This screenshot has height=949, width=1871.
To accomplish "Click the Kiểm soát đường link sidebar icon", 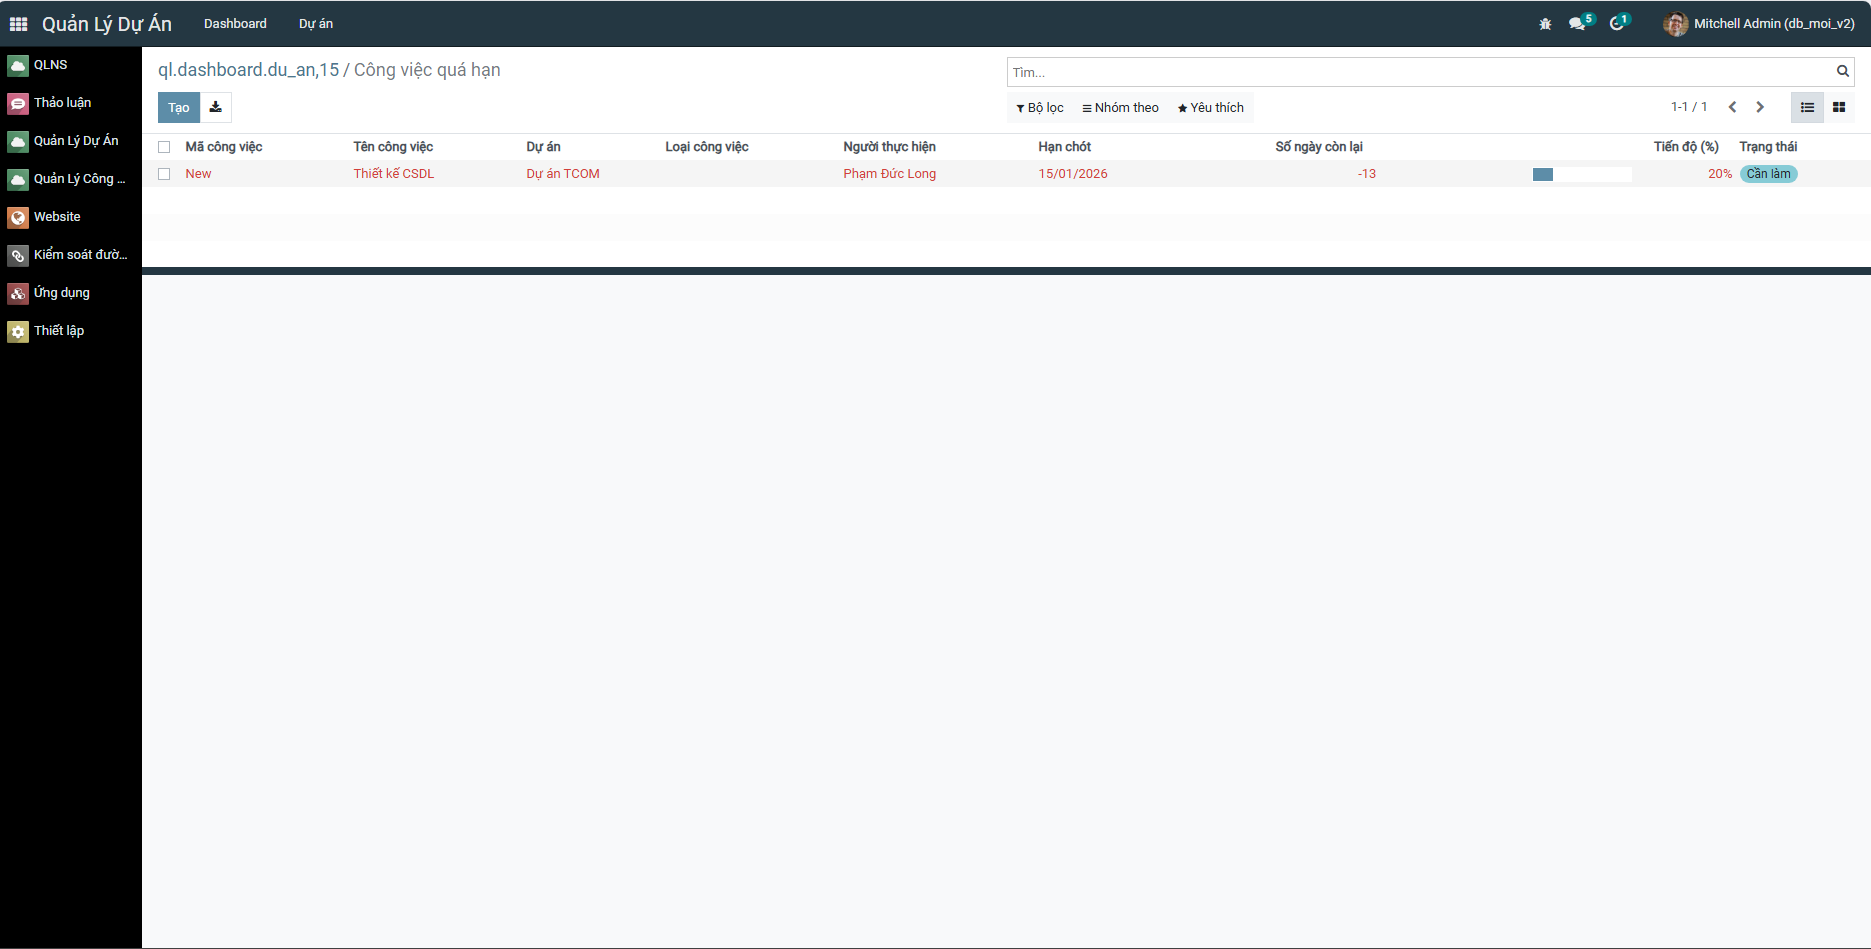I will (18, 256).
